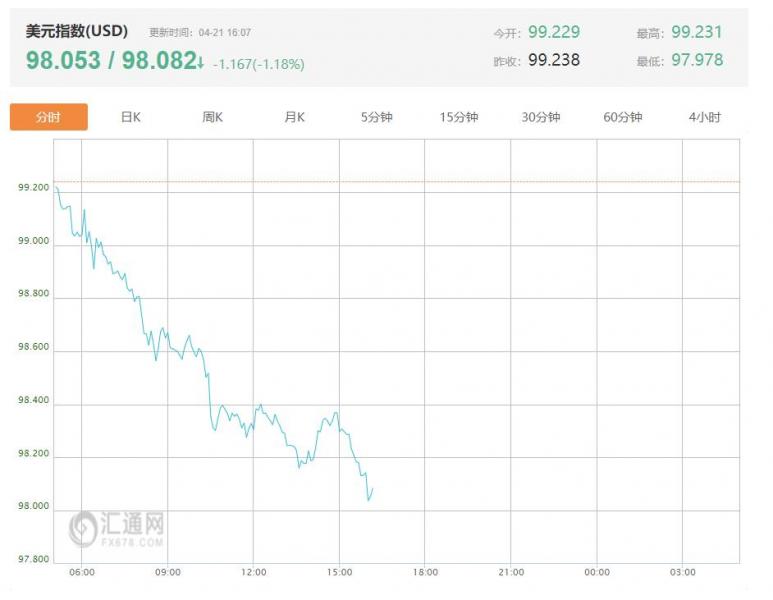Click the 美元指数(USD) title

[x=77, y=31]
